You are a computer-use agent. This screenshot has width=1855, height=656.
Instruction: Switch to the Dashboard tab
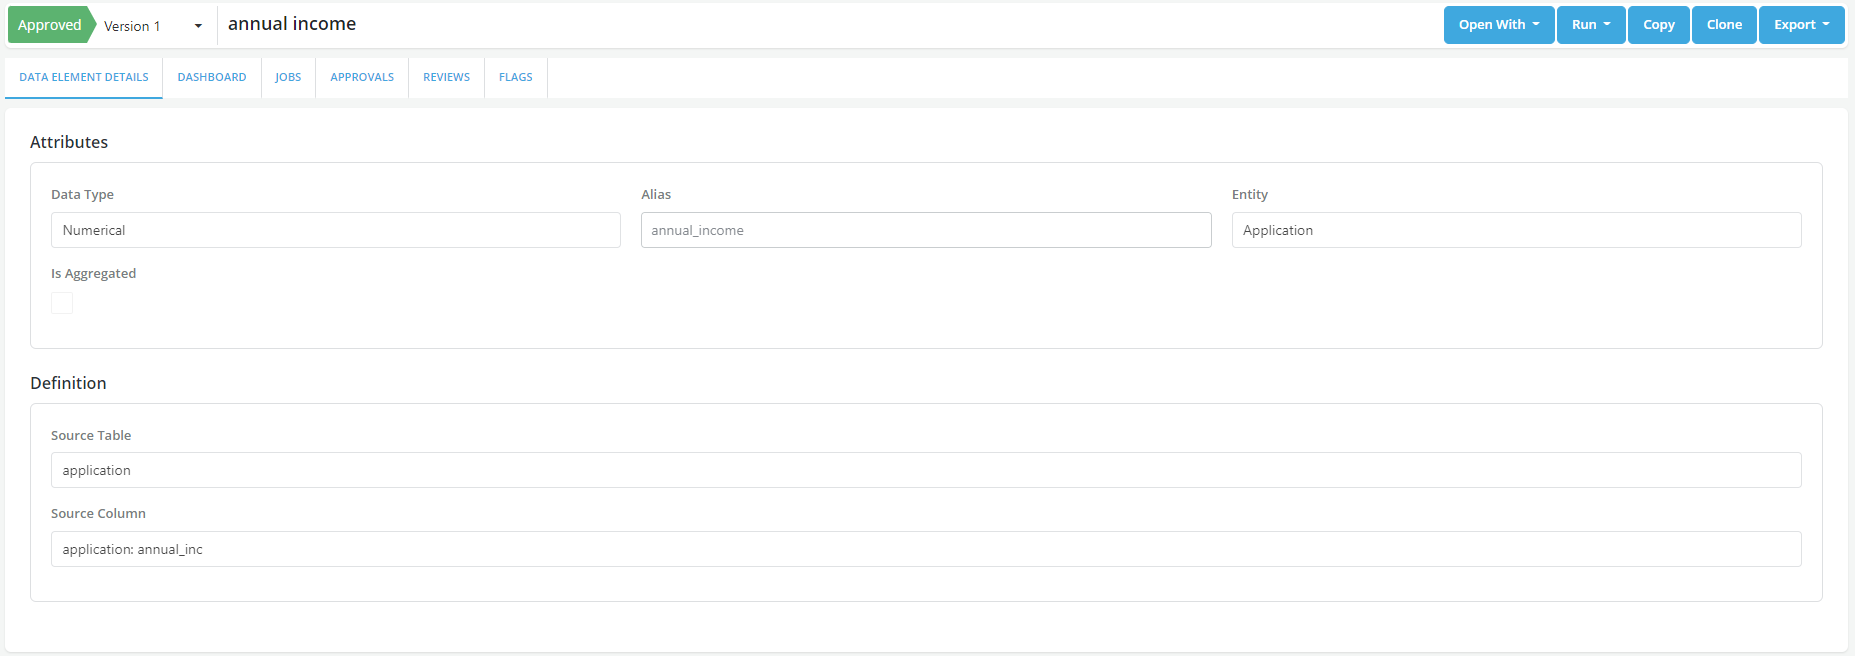tap(212, 77)
